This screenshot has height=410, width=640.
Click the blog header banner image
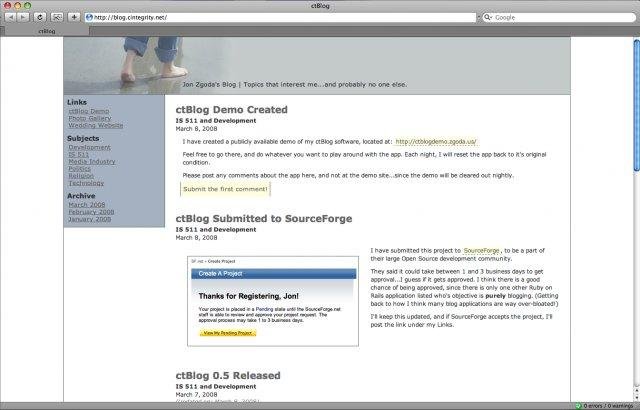click(317, 66)
